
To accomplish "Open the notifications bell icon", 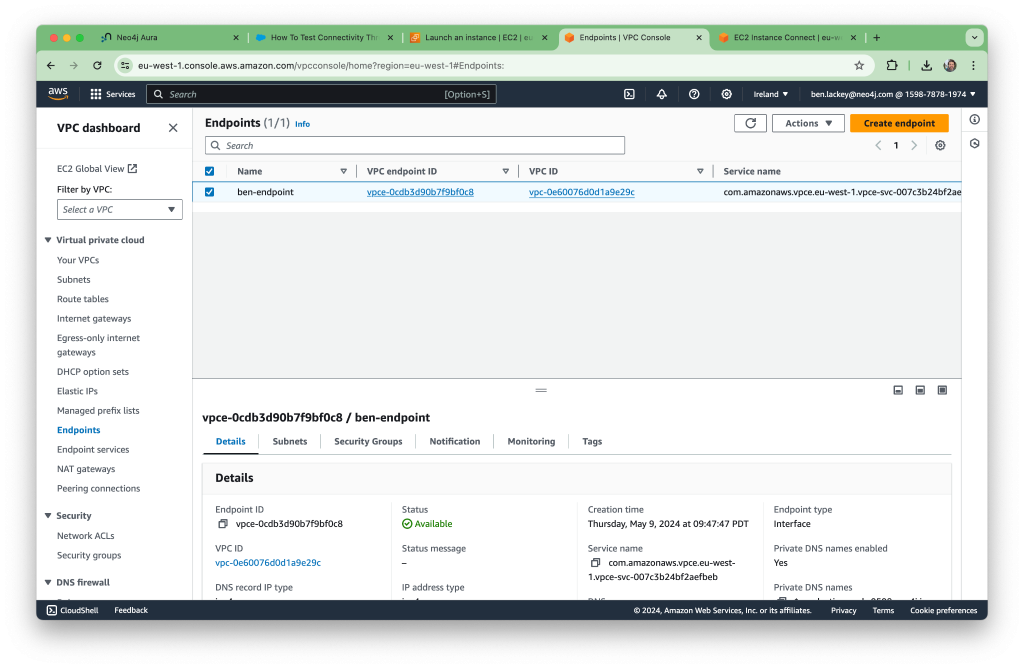I will pos(661,94).
